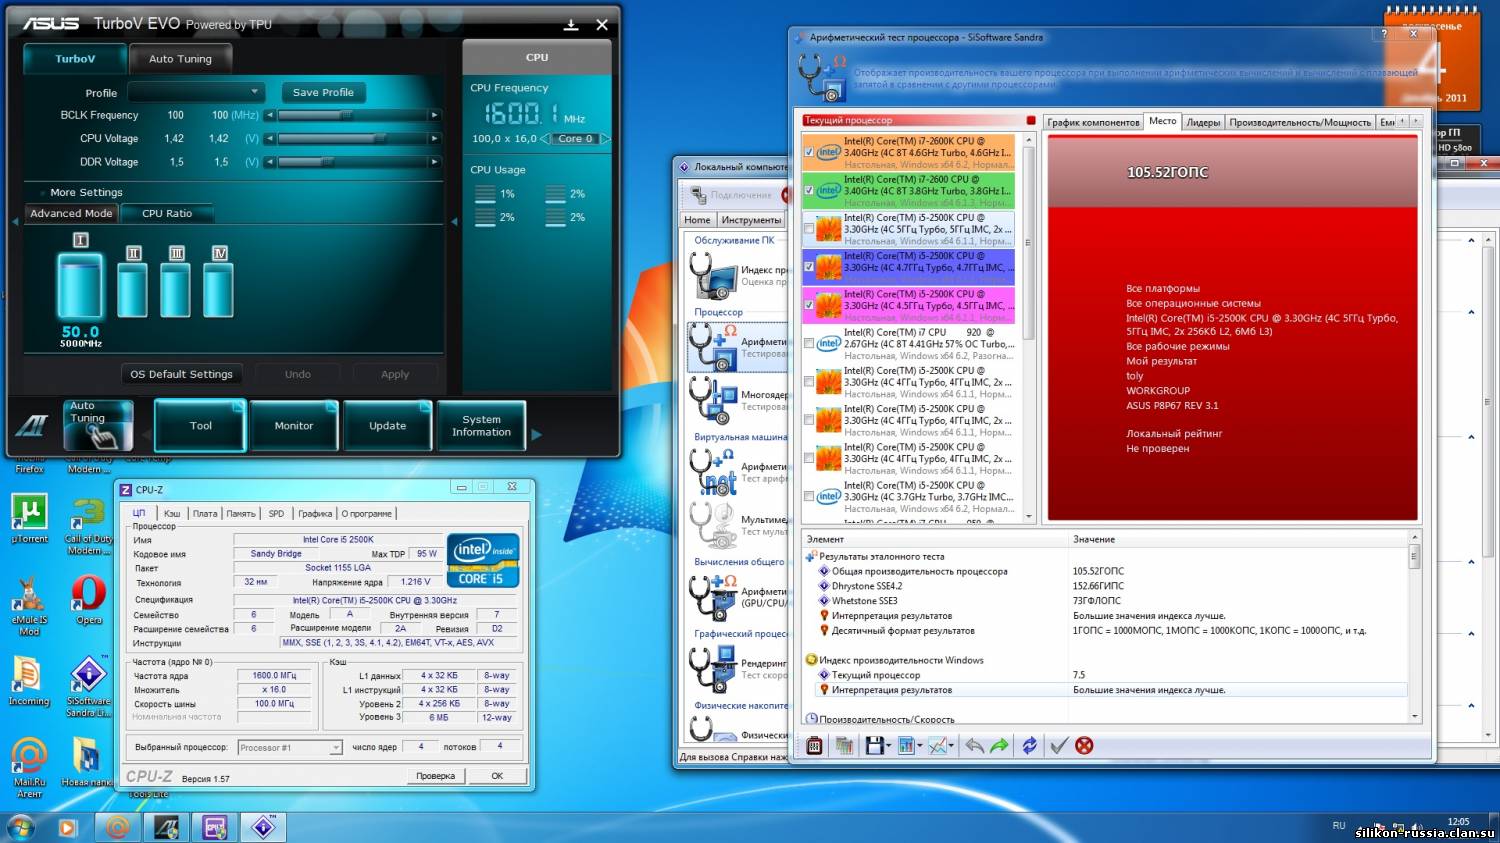Click the calculator-style icon in Sandra bottom toolbar
Viewport: 1500px width, 843px height.
(x=814, y=746)
